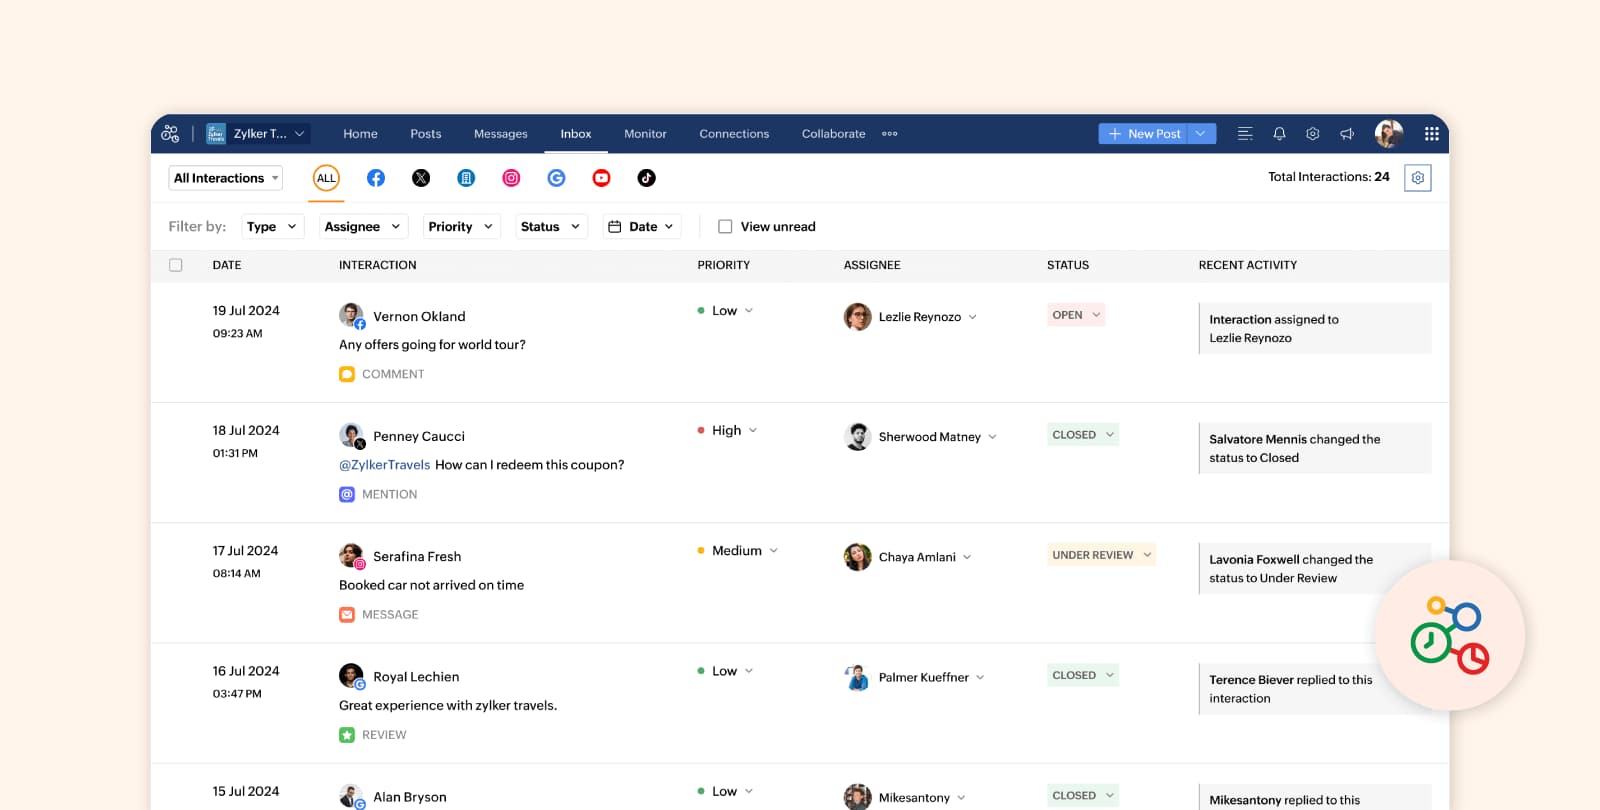Click the COMMENT type icon for Vernon Okland
Screen dimensions: 1600x810
coord(347,374)
